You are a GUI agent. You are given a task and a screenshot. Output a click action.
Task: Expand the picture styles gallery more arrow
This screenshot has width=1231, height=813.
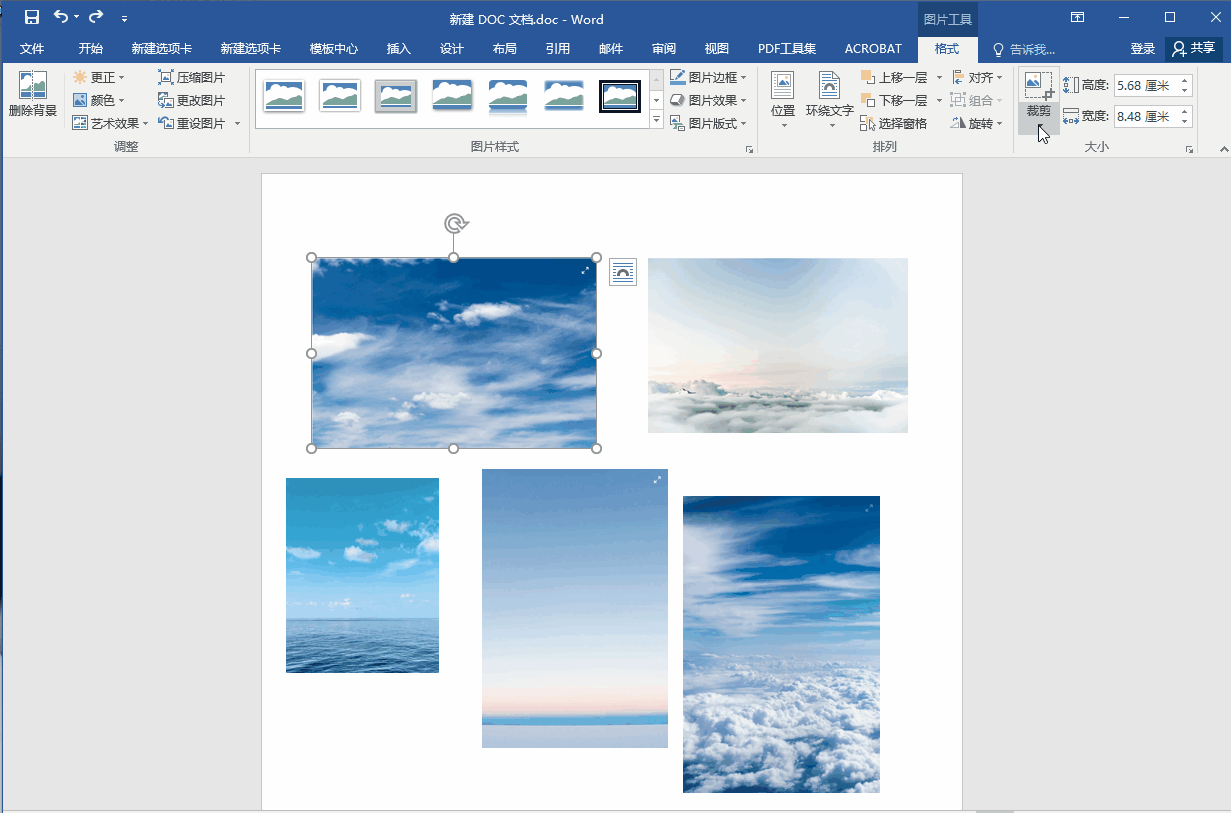pyautogui.click(x=657, y=121)
